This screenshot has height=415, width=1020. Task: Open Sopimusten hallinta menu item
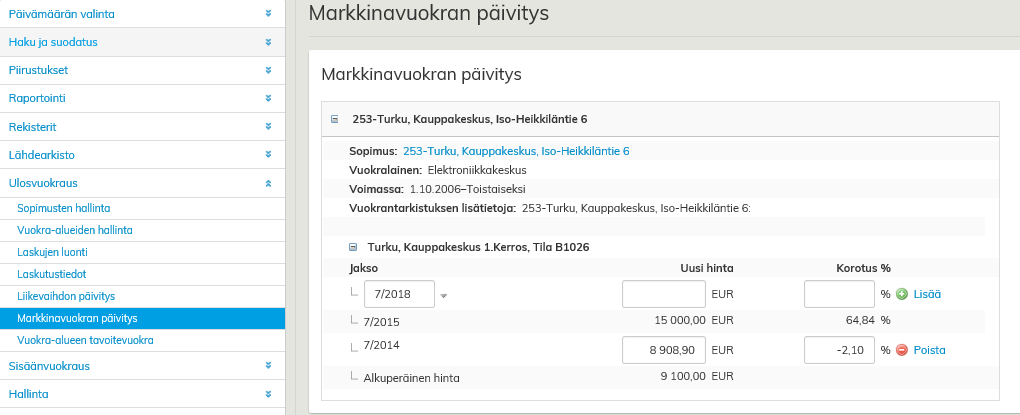point(64,208)
